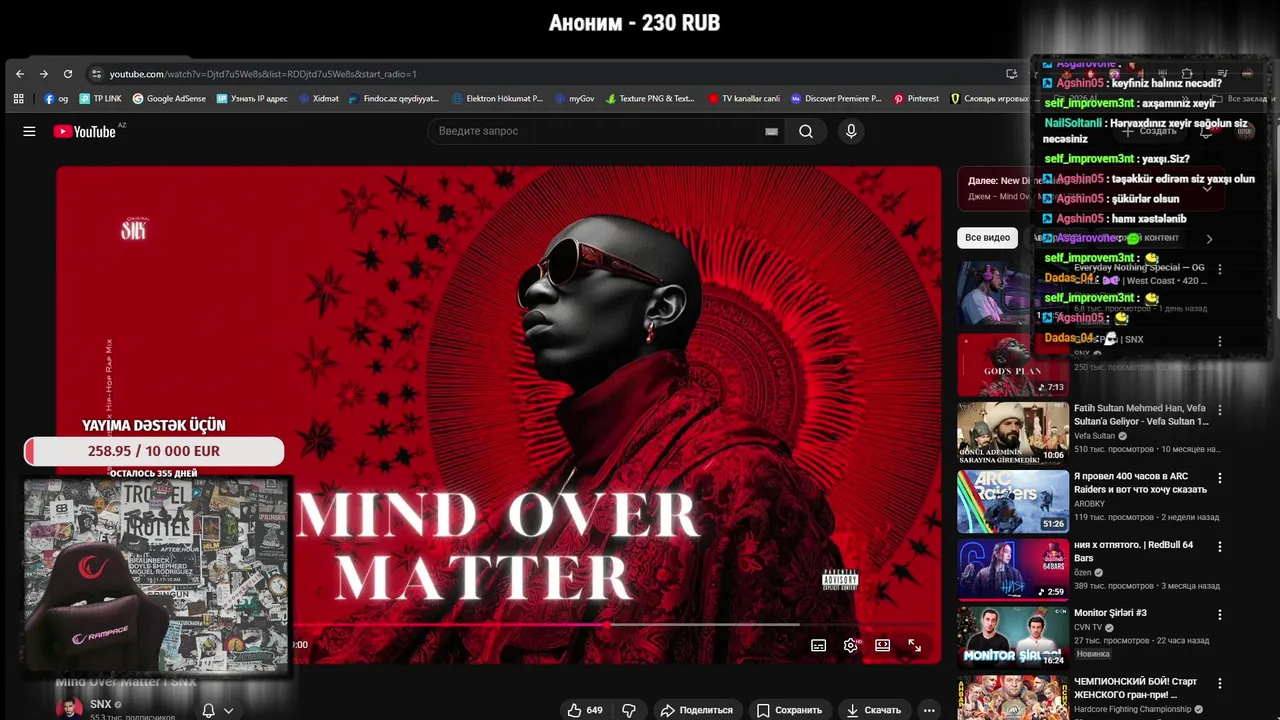Image resolution: width=1280 pixels, height=720 pixels.
Task: Open options menu for Everyday Nothing Special
Action: pos(1219,269)
